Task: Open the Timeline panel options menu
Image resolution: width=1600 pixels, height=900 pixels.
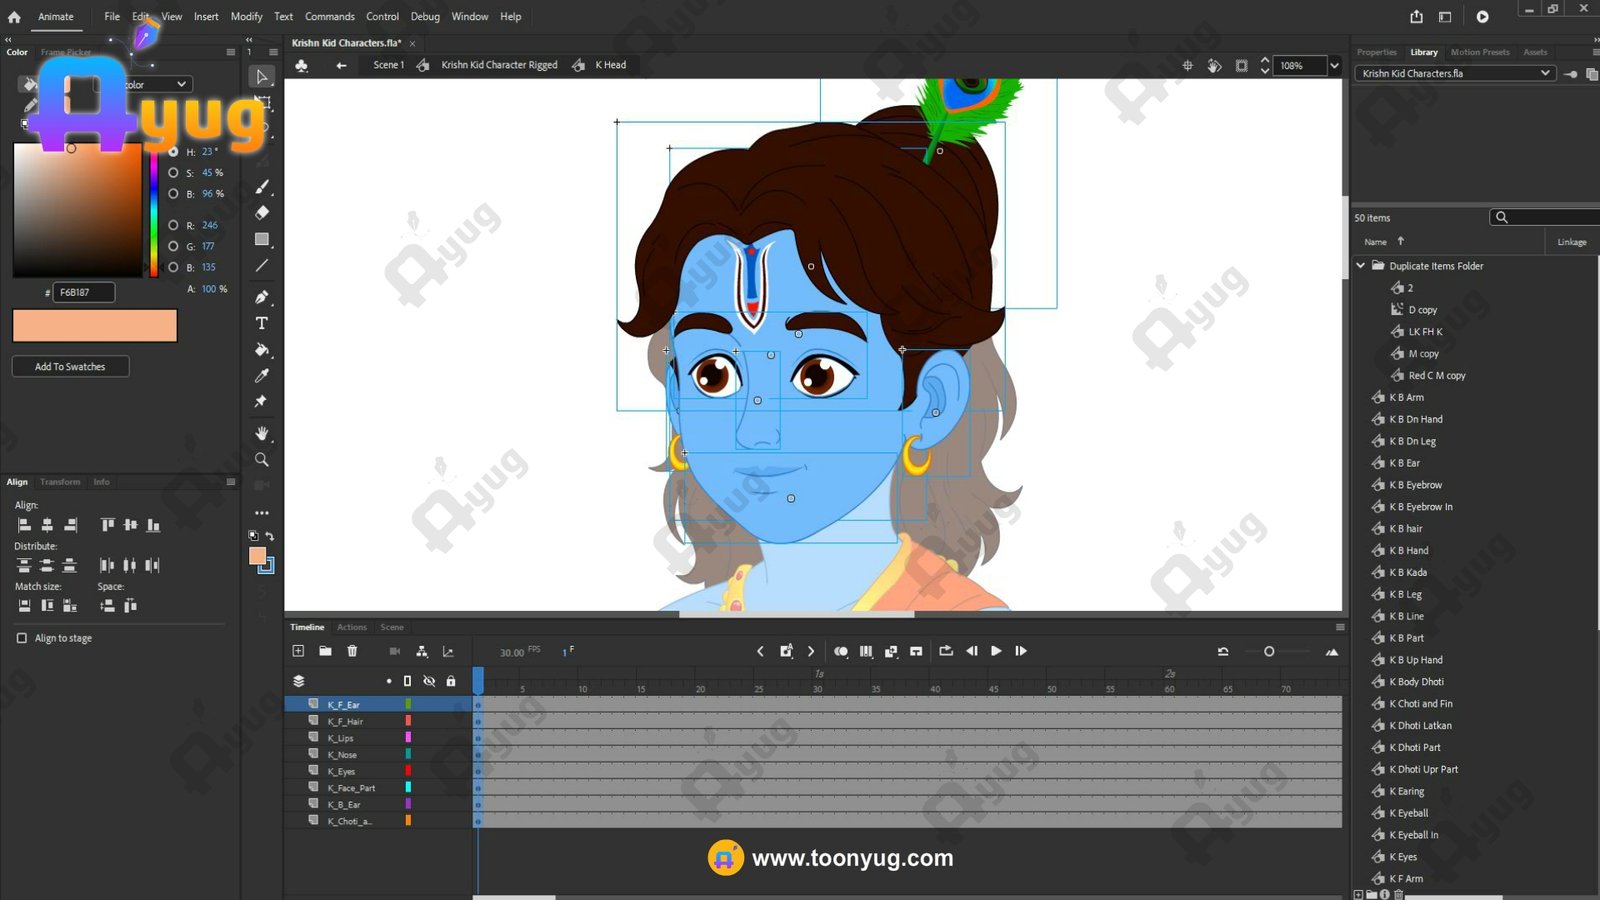Action: [1340, 627]
